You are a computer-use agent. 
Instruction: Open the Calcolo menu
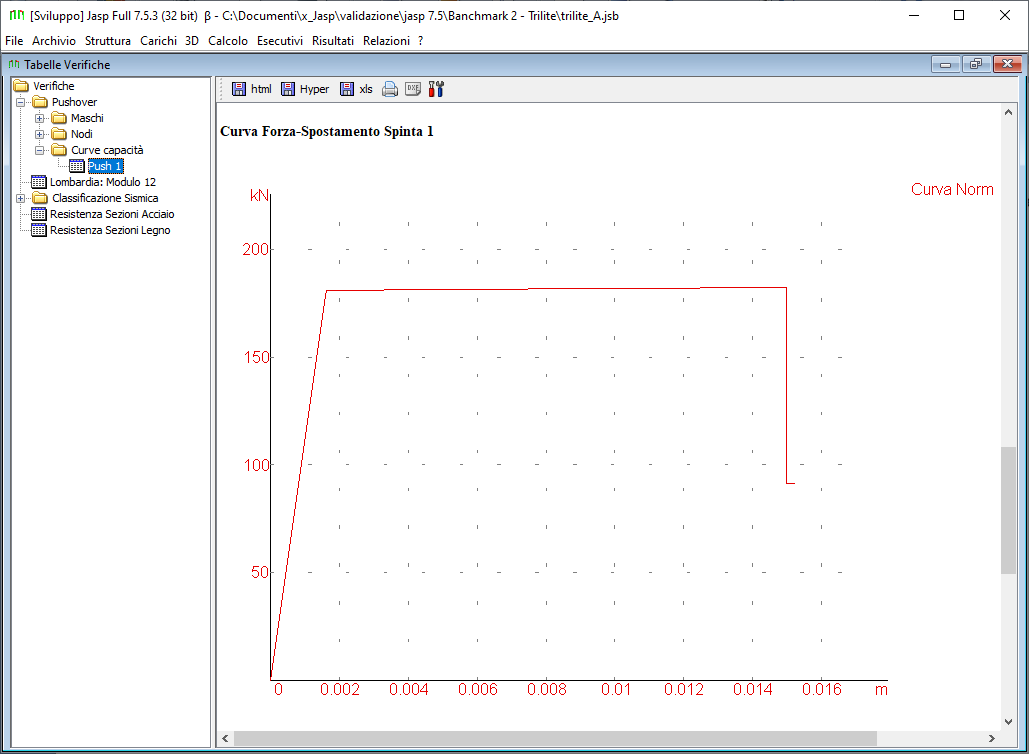228,41
